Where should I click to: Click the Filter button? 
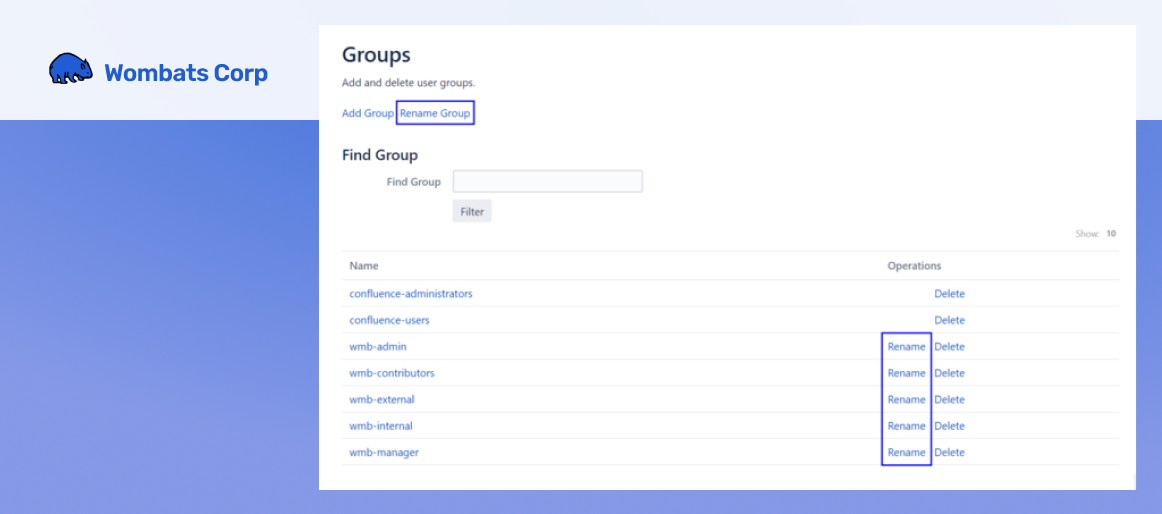pos(472,212)
